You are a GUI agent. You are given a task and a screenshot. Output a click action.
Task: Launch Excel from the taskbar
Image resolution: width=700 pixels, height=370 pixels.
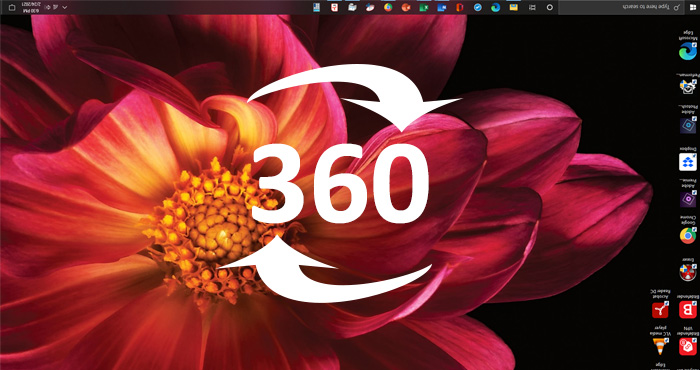point(424,7)
